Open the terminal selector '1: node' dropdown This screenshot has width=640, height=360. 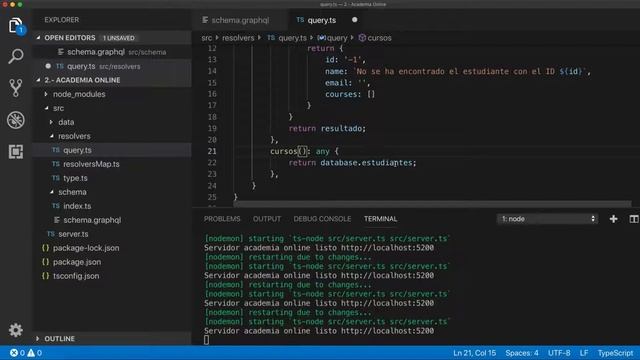coord(547,219)
